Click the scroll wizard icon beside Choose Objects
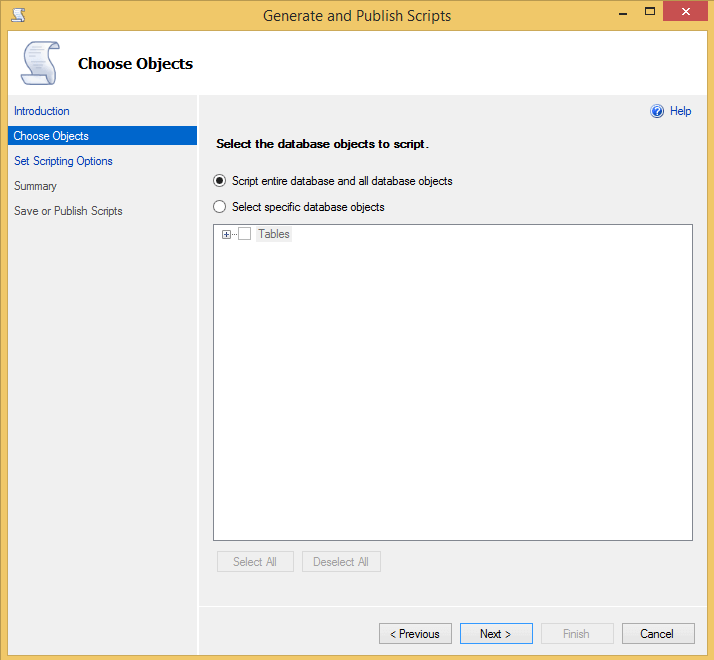The image size is (714, 660). tap(40, 64)
